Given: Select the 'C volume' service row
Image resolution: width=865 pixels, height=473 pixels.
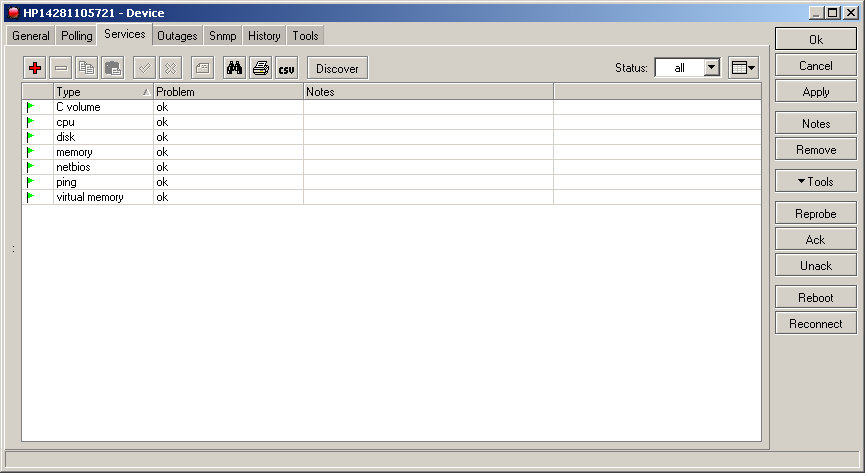Looking at the screenshot, I should coord(392,107).
